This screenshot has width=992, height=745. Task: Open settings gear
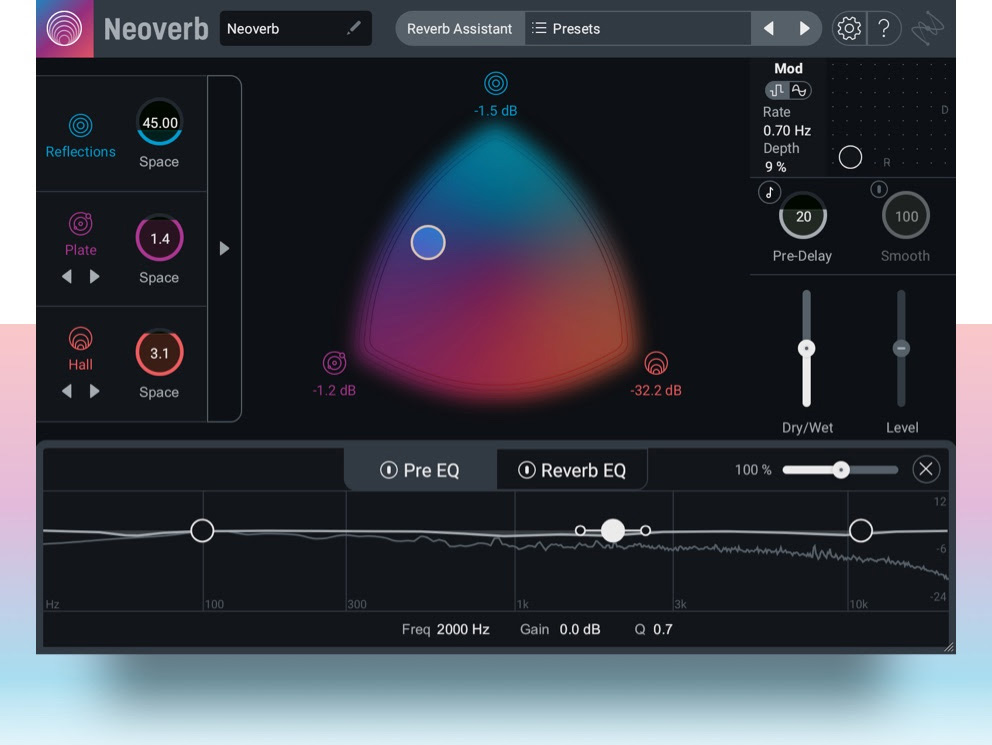coord(848,28)
